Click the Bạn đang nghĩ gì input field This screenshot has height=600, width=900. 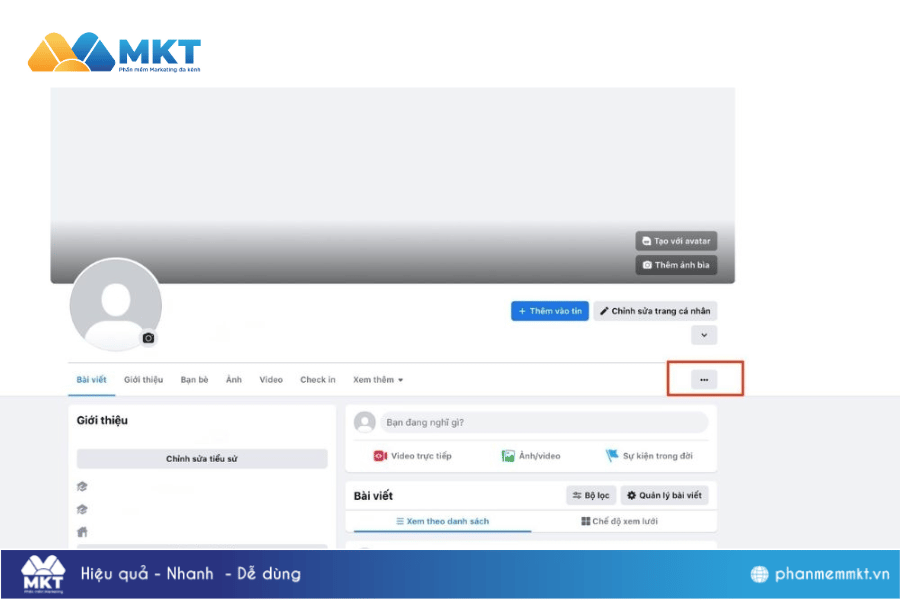point(544,423)
